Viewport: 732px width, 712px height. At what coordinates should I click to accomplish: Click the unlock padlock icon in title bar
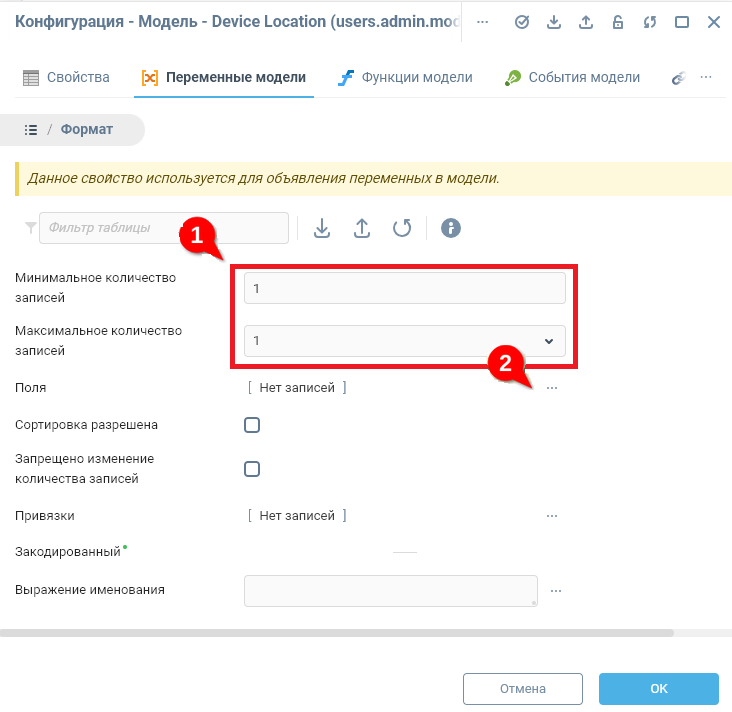[618, 22]
